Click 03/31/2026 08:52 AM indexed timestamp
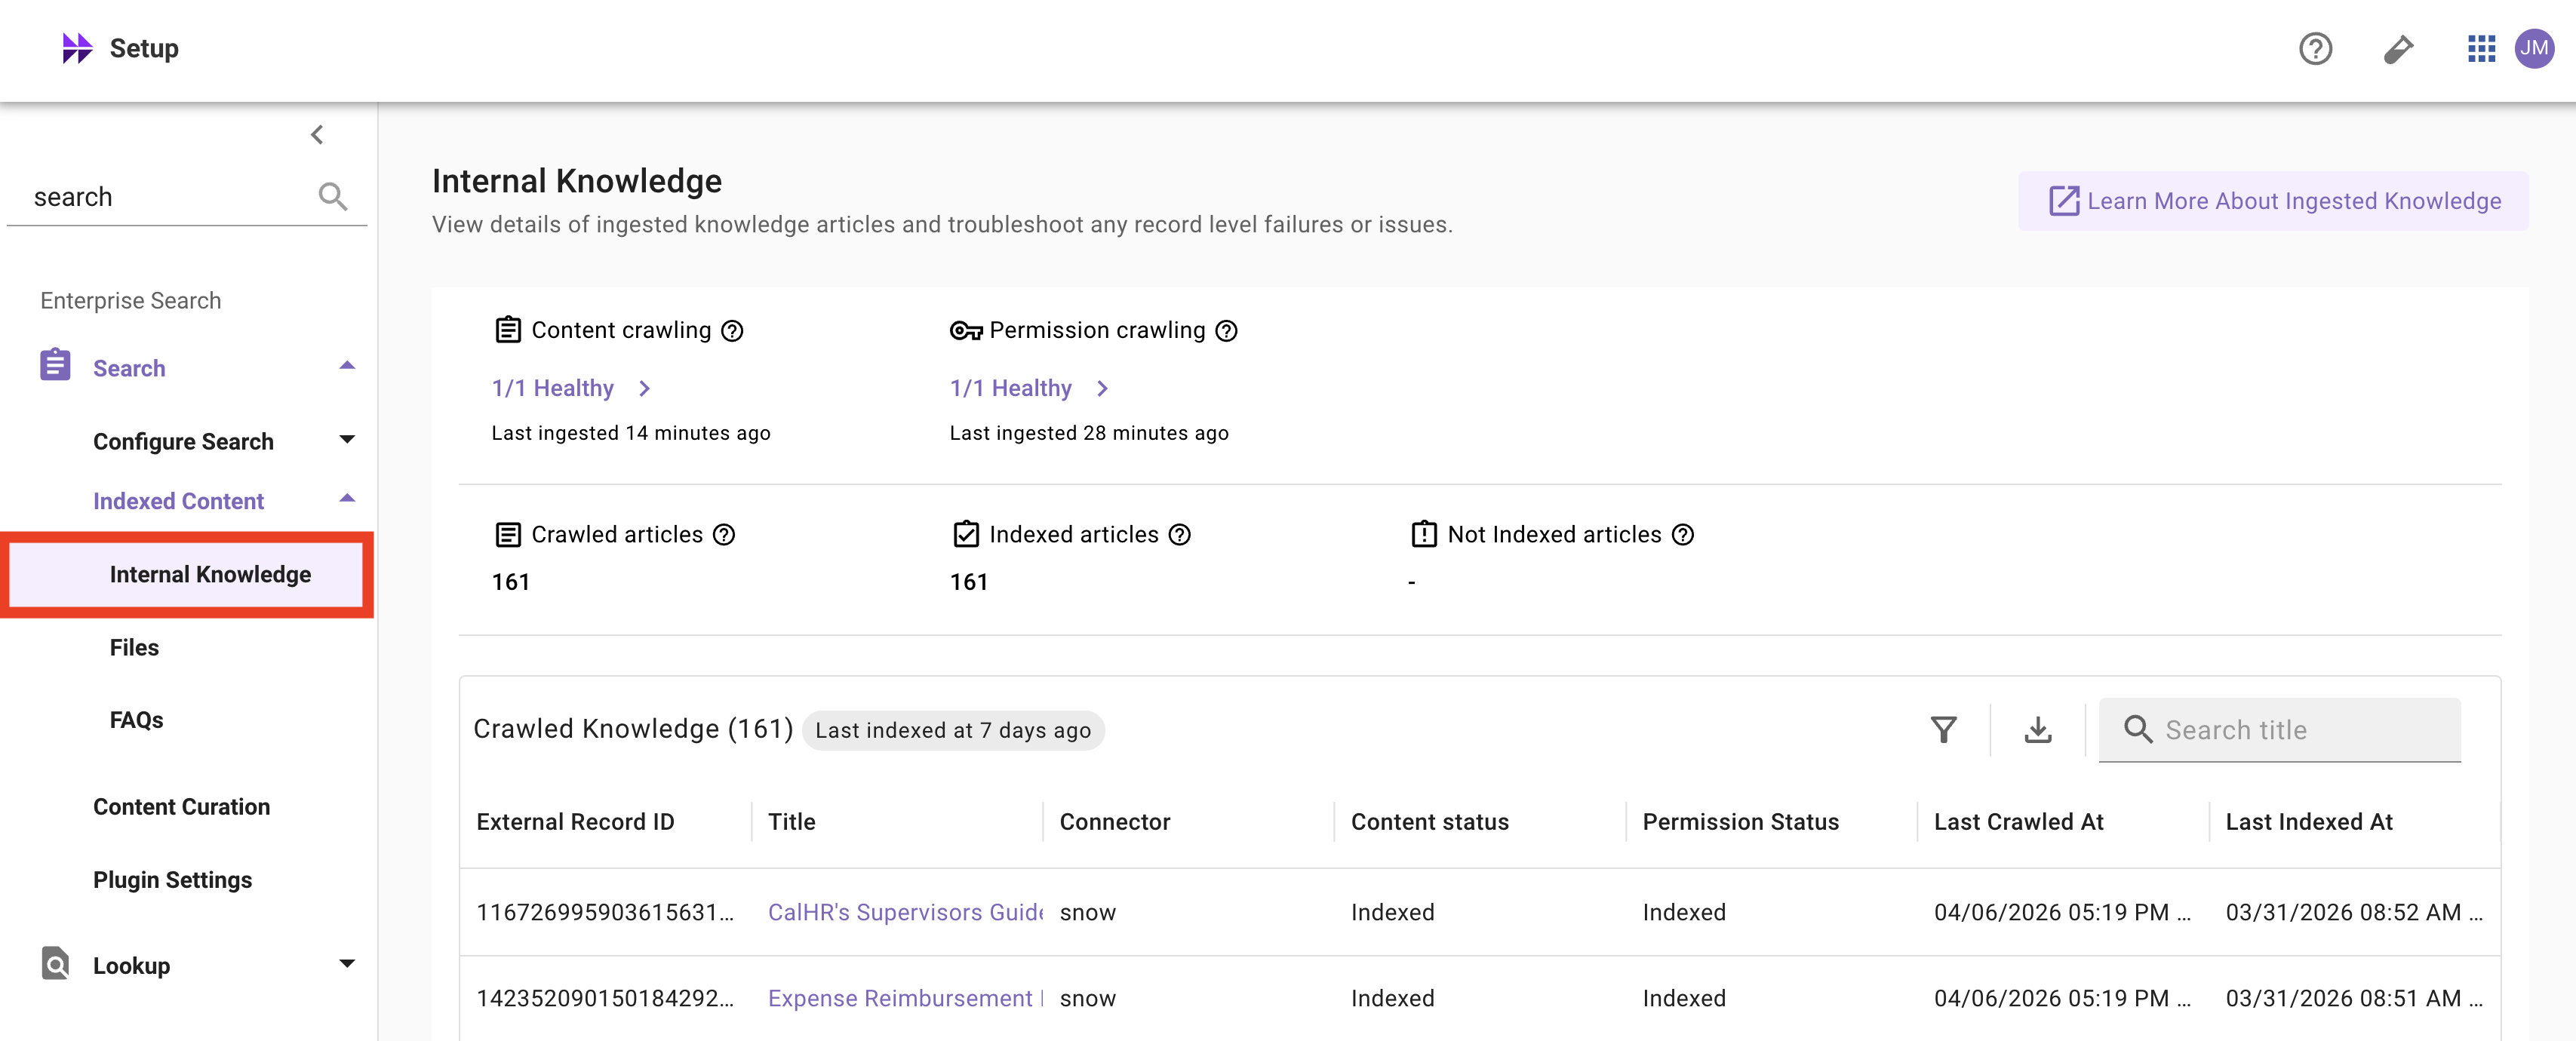The image size is (2576, 1041). 2353,912
